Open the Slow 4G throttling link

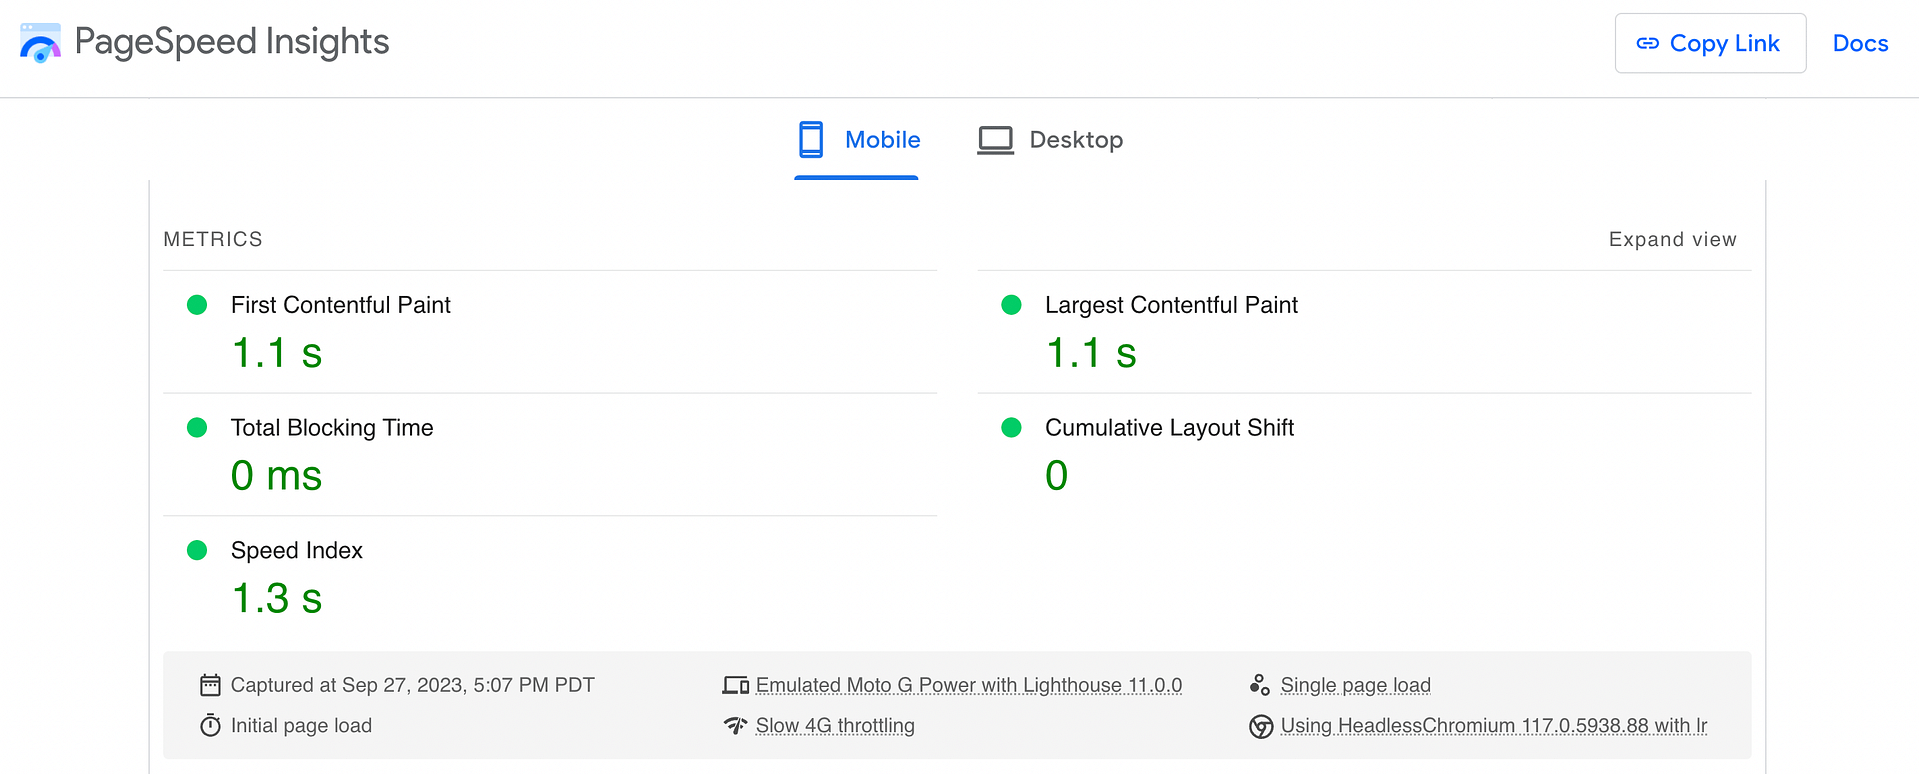point(835,726)
